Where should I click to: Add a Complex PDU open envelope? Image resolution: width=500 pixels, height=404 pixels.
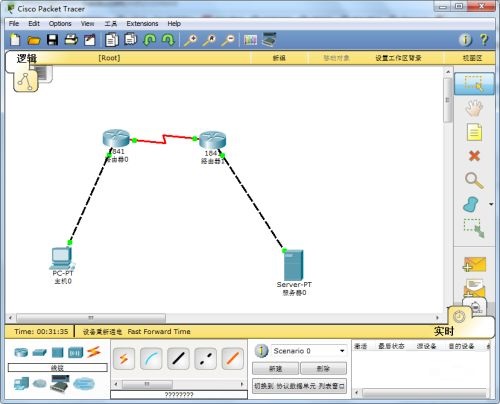[474, 288]
